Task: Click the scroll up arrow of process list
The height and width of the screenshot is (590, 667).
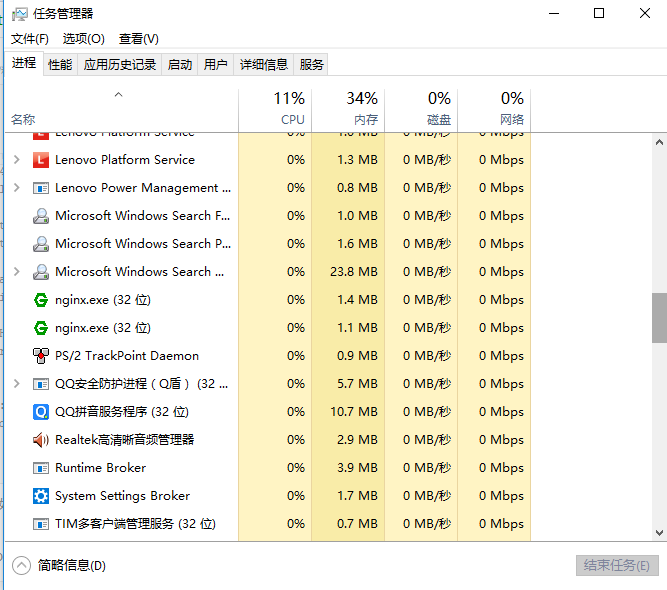Action: click(x=659, y=143)
